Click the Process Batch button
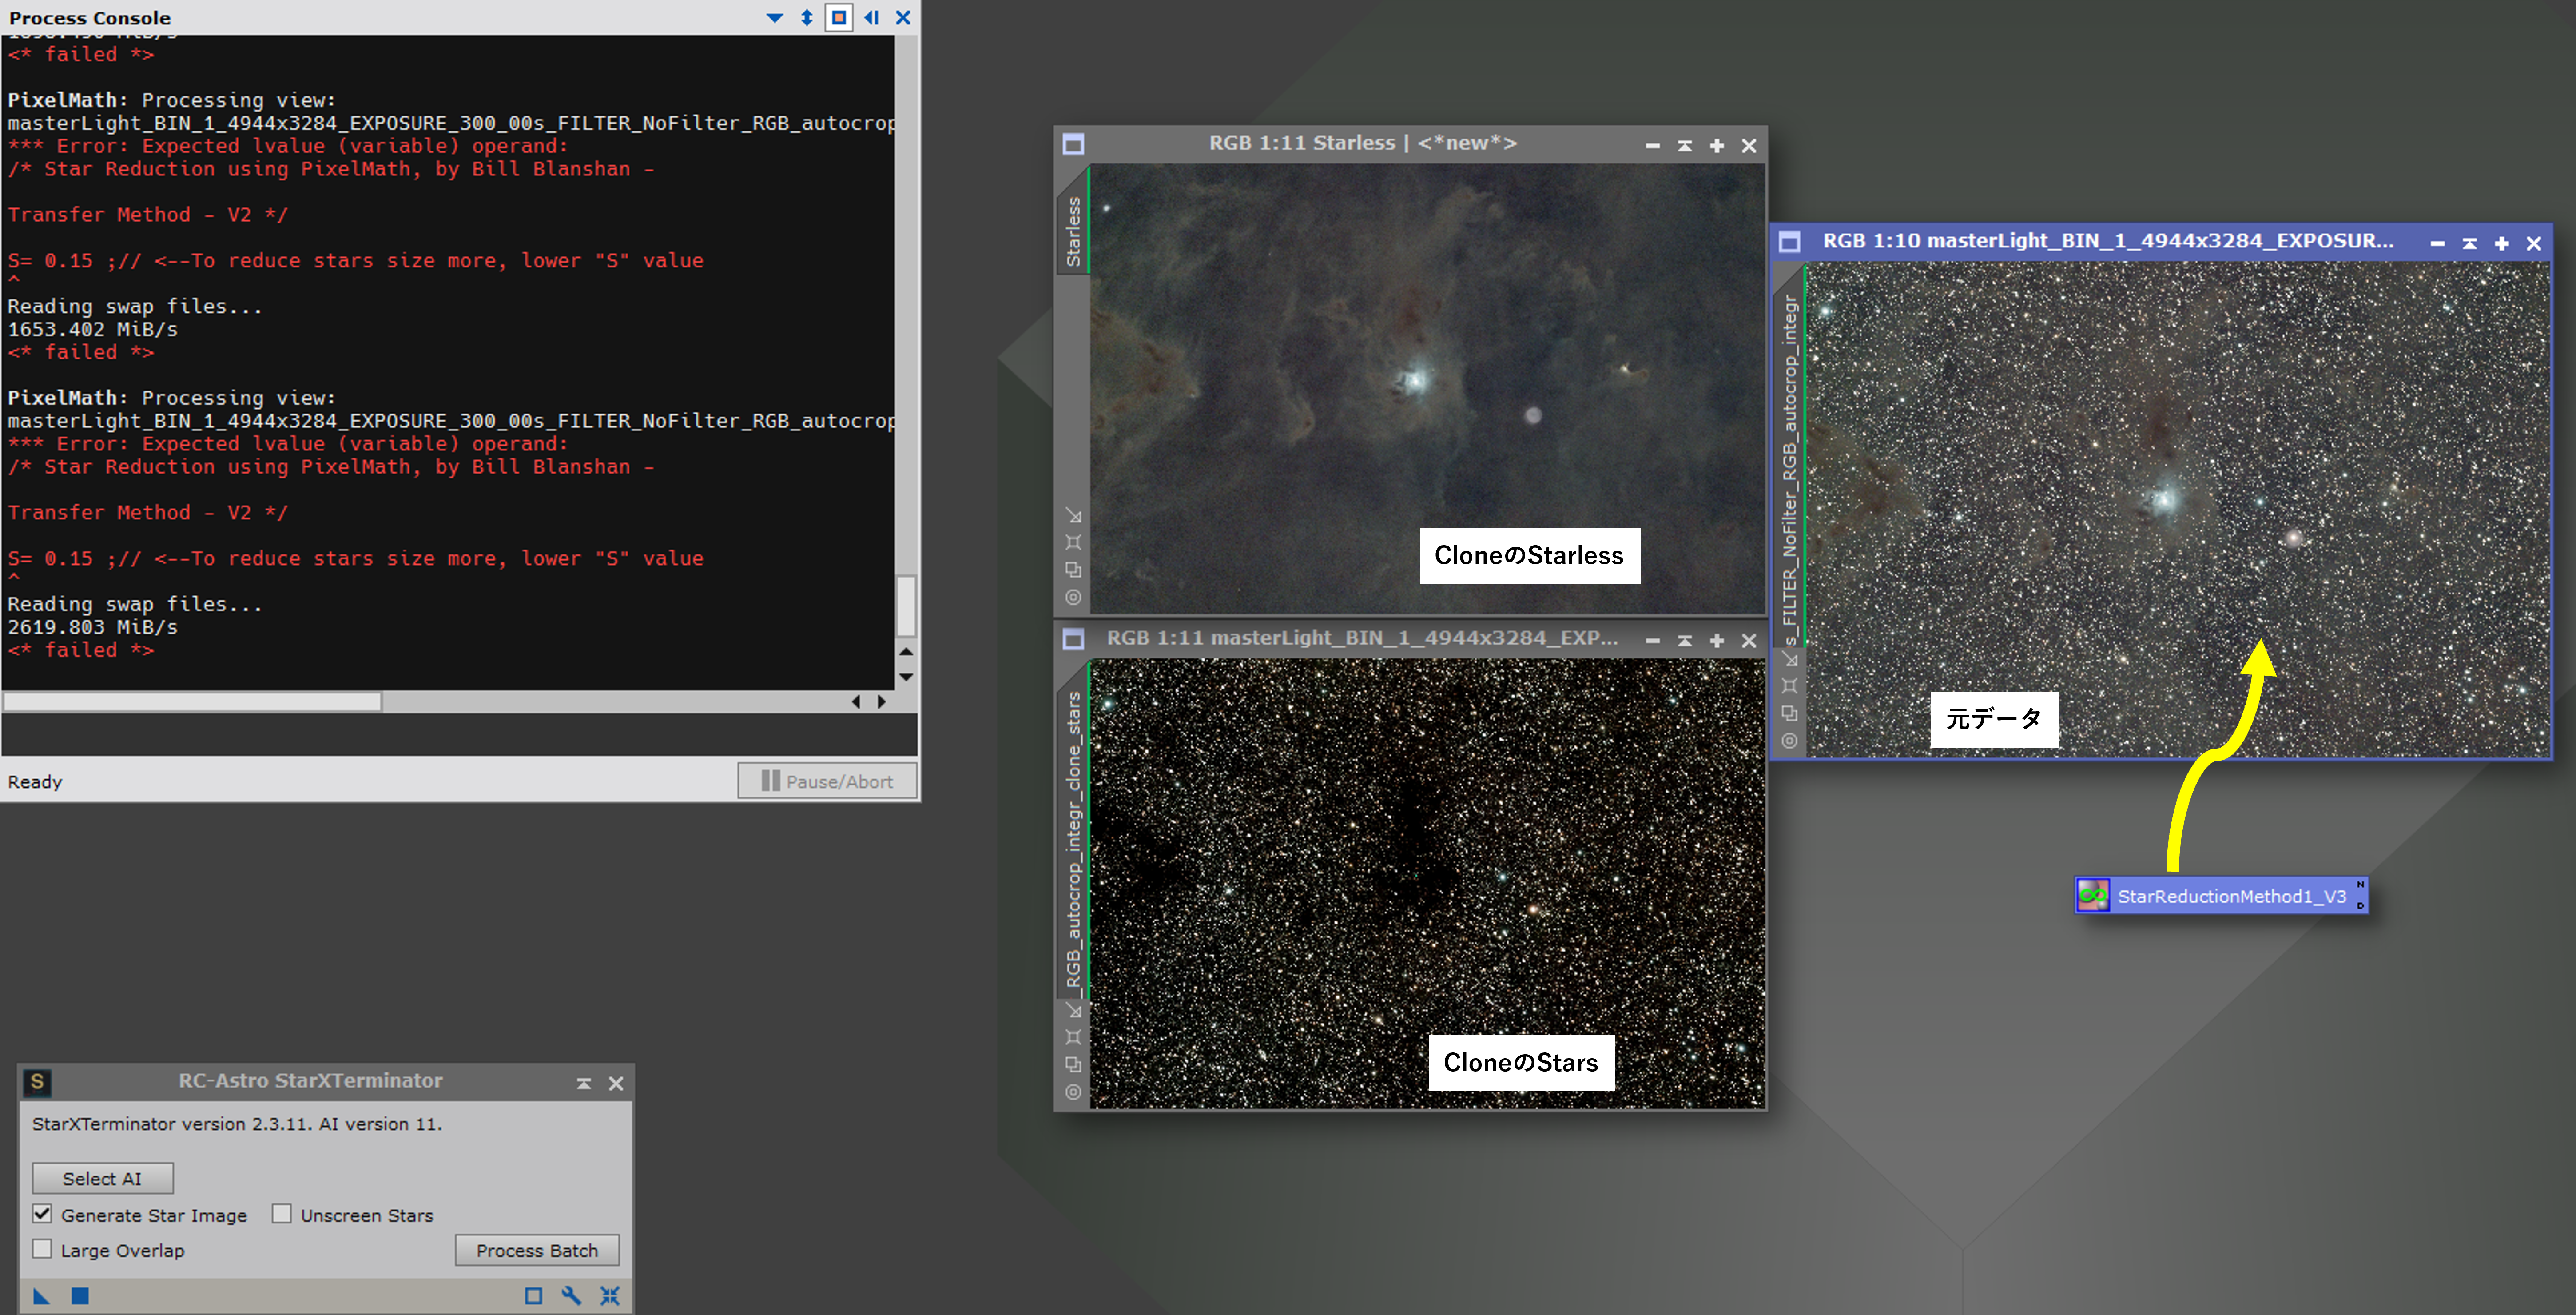This screenshot has height=1315, width=2576. [x=537, y=1250]
